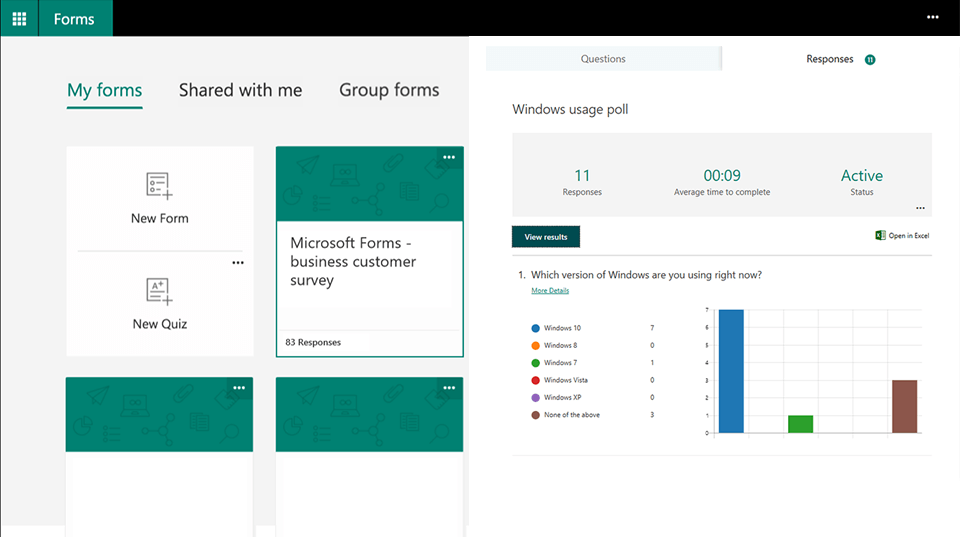
Task: Open Microsoft Forms business customer survey card
Action: click(369, 262)
